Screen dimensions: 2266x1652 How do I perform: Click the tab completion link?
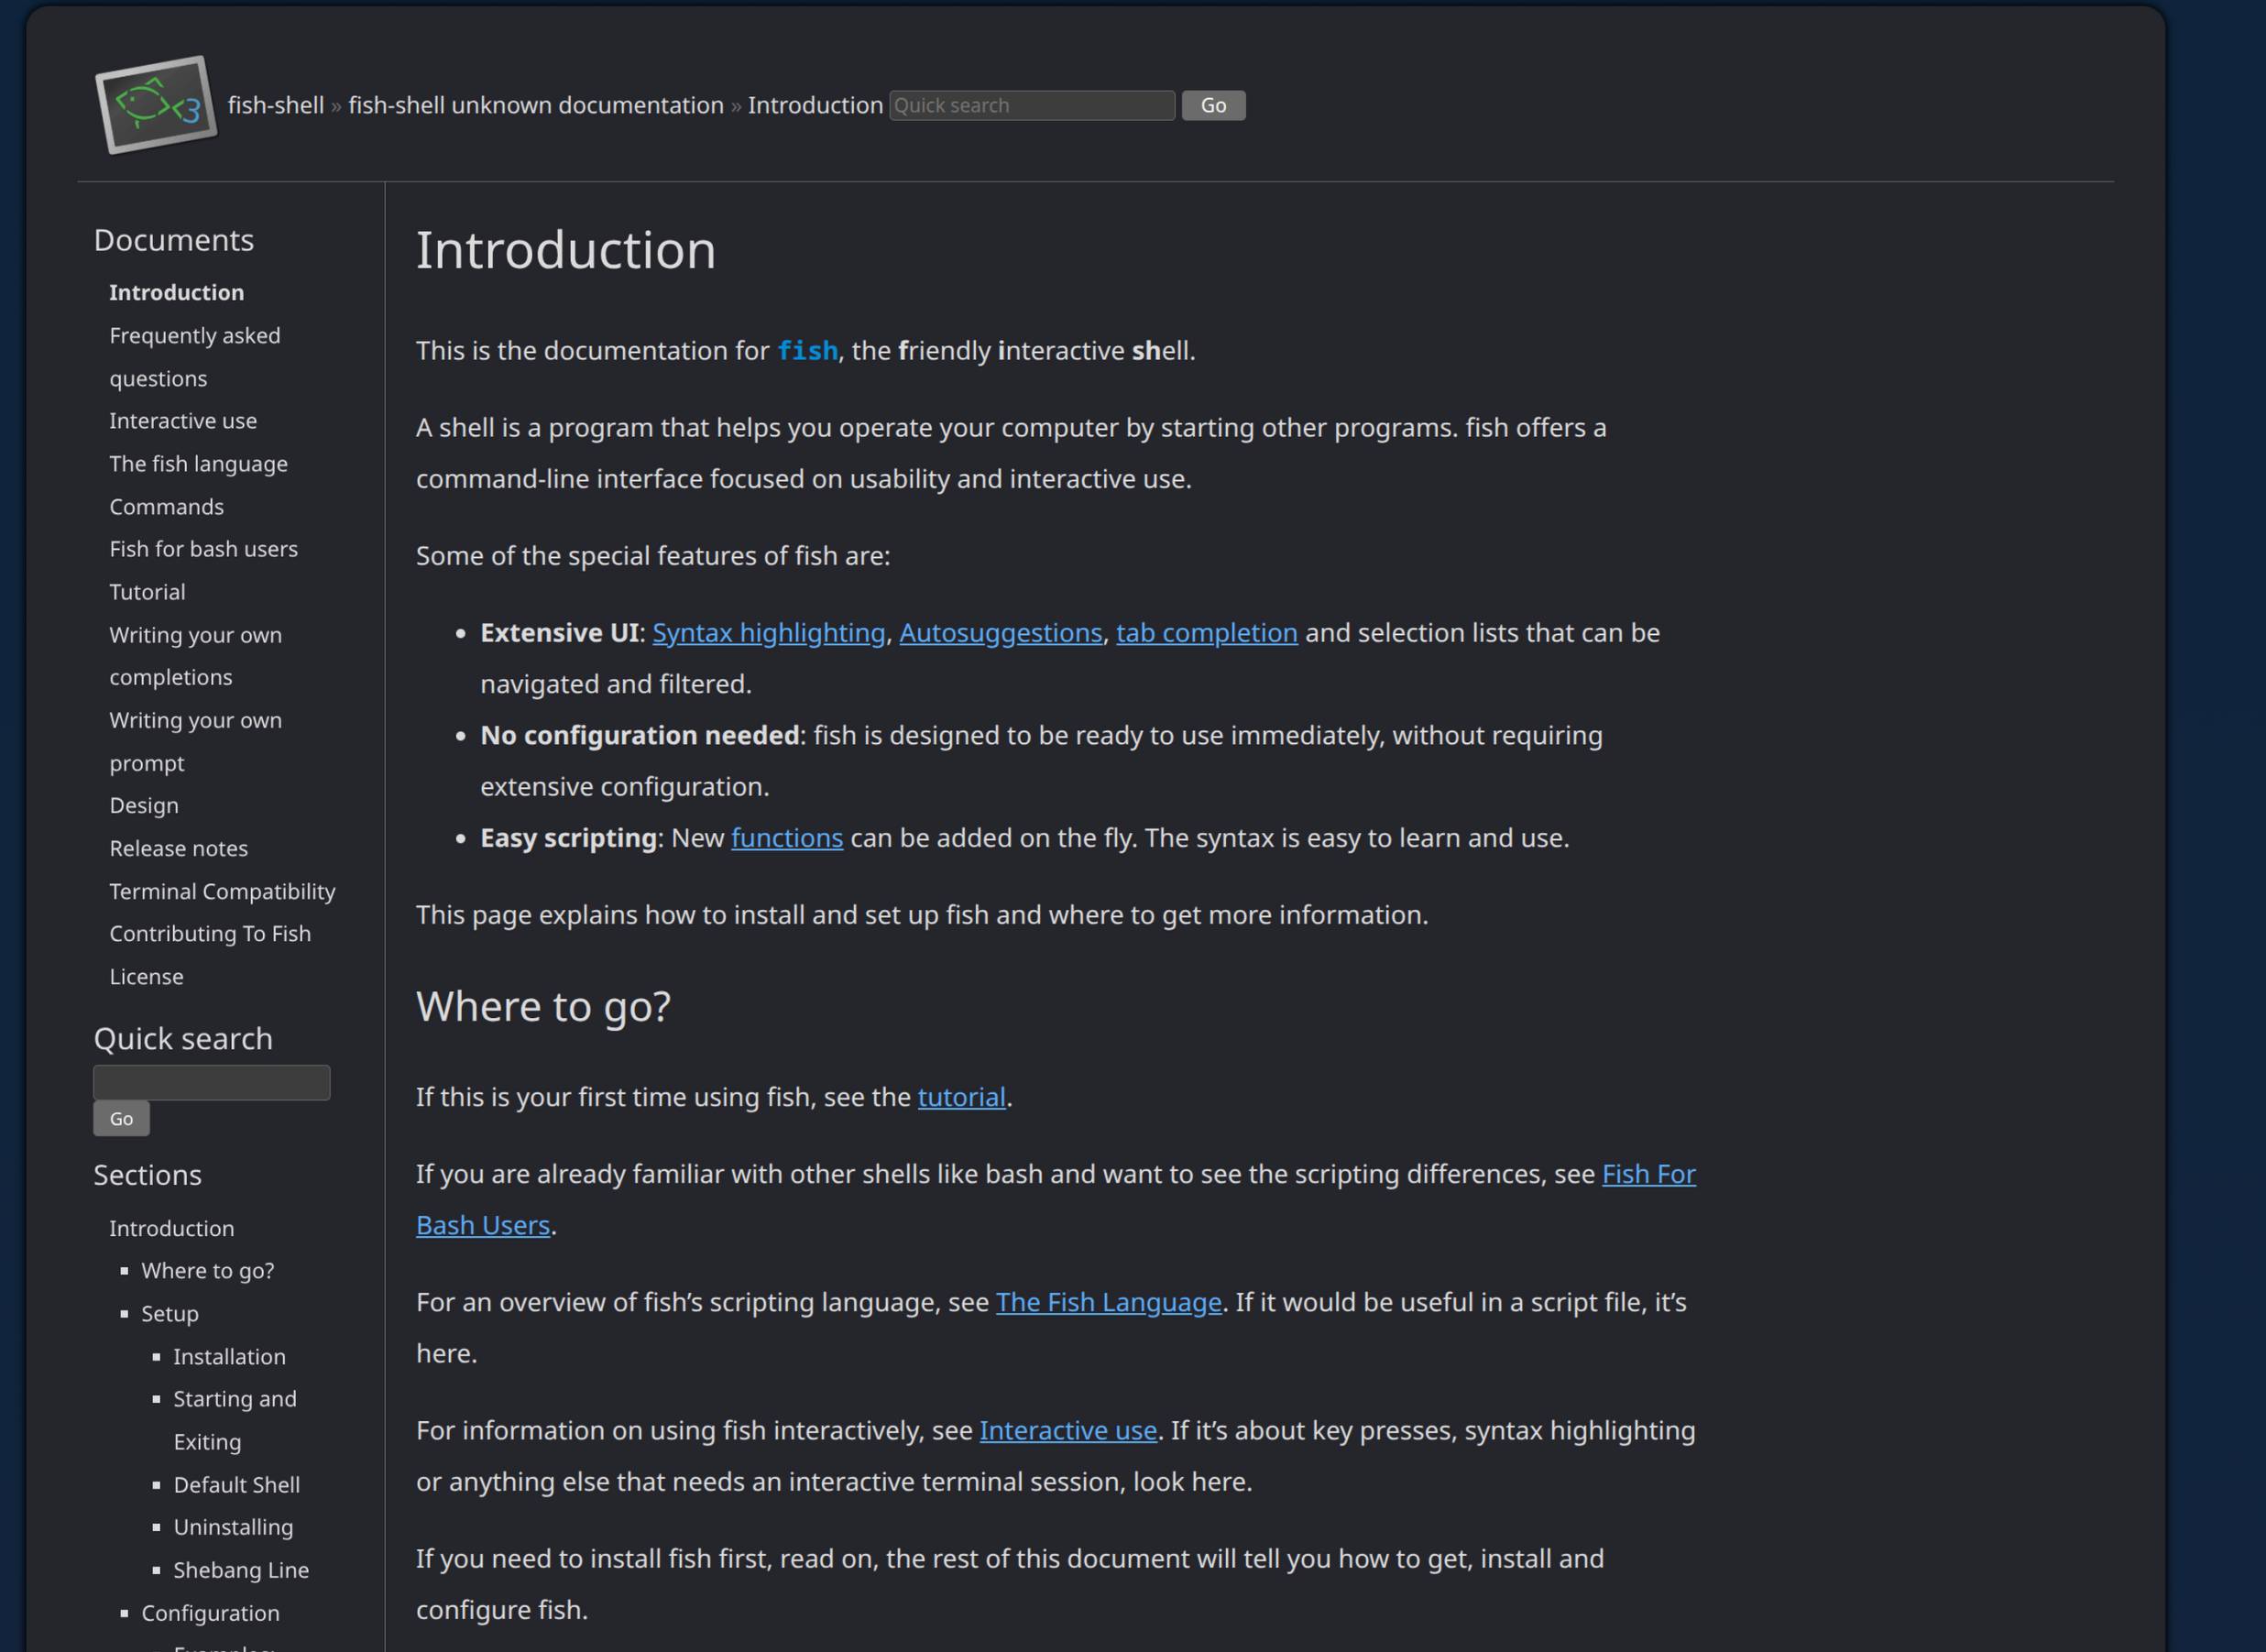(1206, 633)
